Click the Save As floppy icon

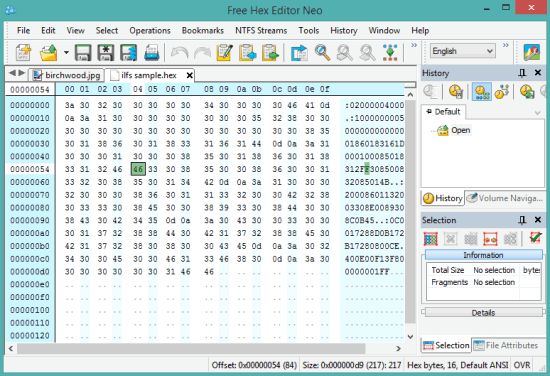(x=106, y=52)
